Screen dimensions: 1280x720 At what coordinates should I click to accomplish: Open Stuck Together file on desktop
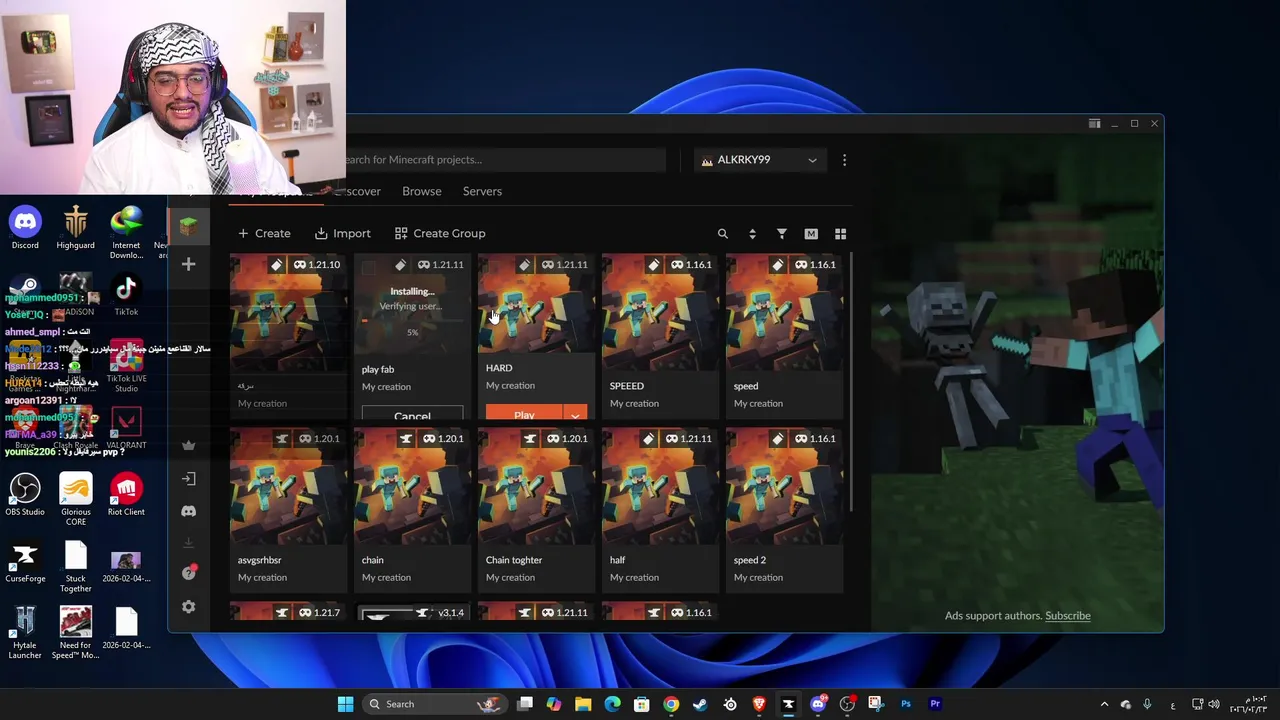tap(75, 567)
